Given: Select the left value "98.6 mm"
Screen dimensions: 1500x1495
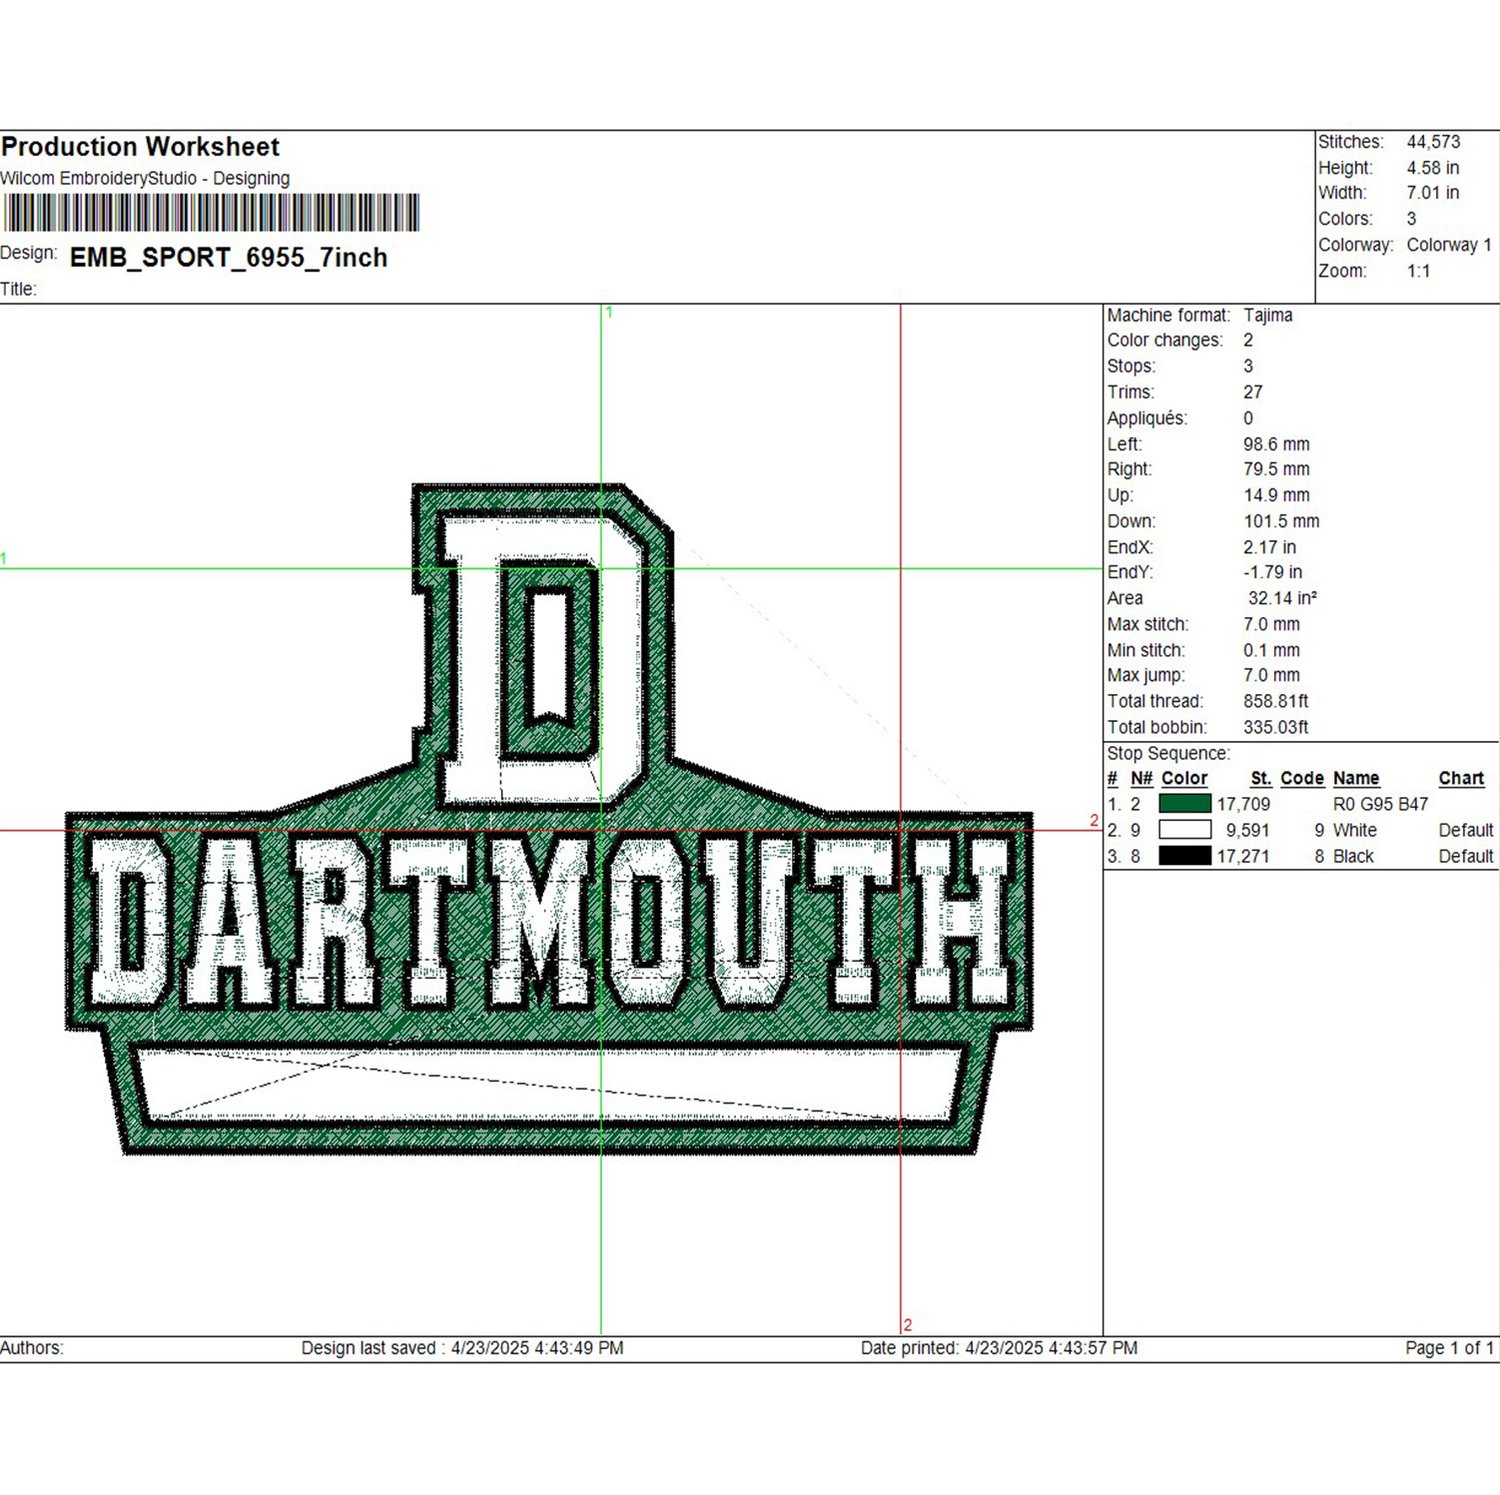Looking at the screenshot, I should [1277, 444].
